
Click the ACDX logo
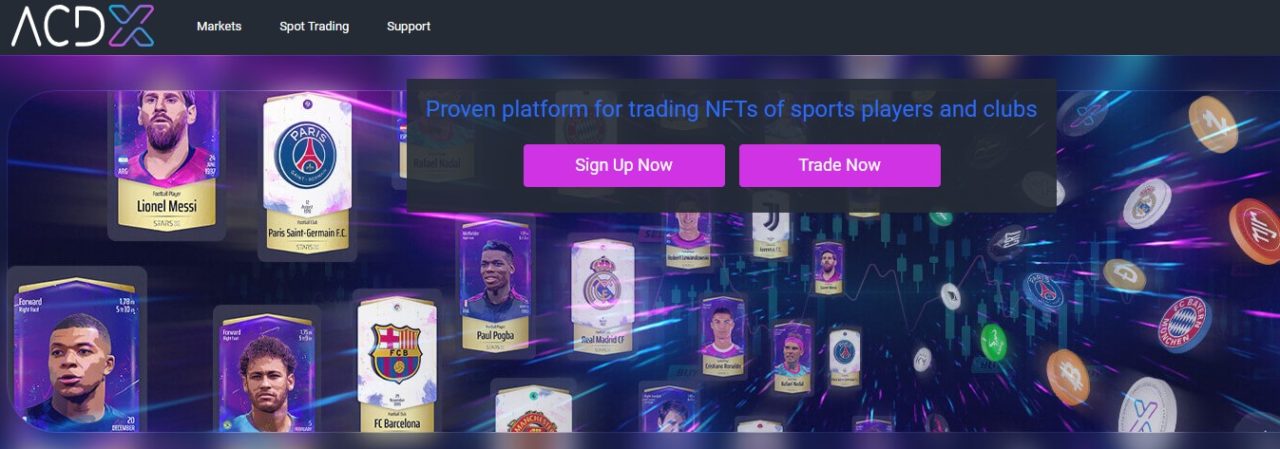(x=82, y=26)
